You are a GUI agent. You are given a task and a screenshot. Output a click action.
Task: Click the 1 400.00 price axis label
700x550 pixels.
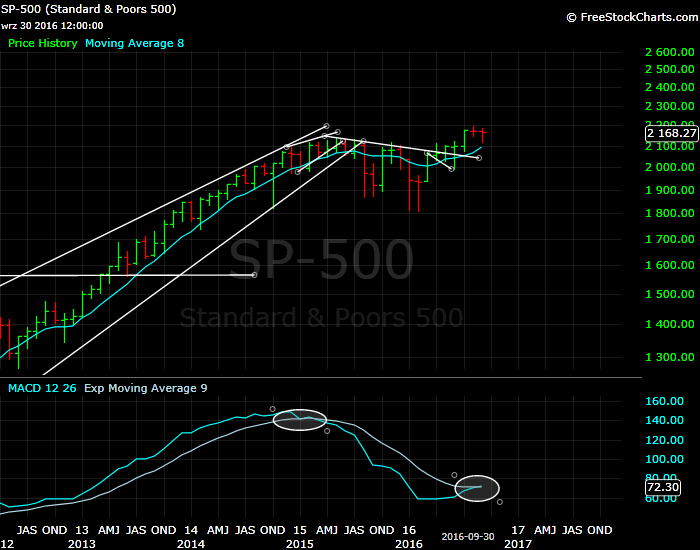click(x=670, y=324)
